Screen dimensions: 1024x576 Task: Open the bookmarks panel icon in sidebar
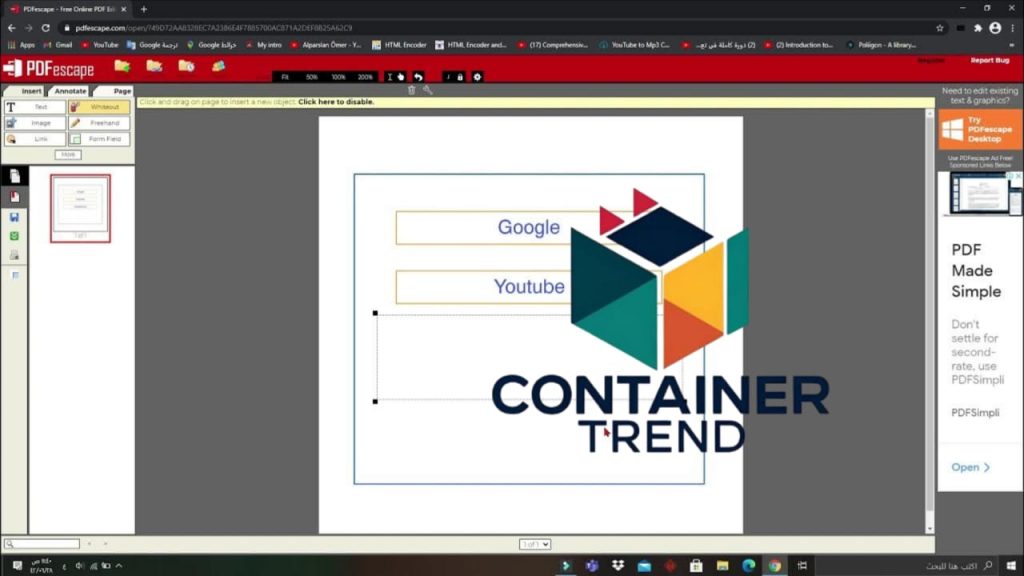coord(14,197)
